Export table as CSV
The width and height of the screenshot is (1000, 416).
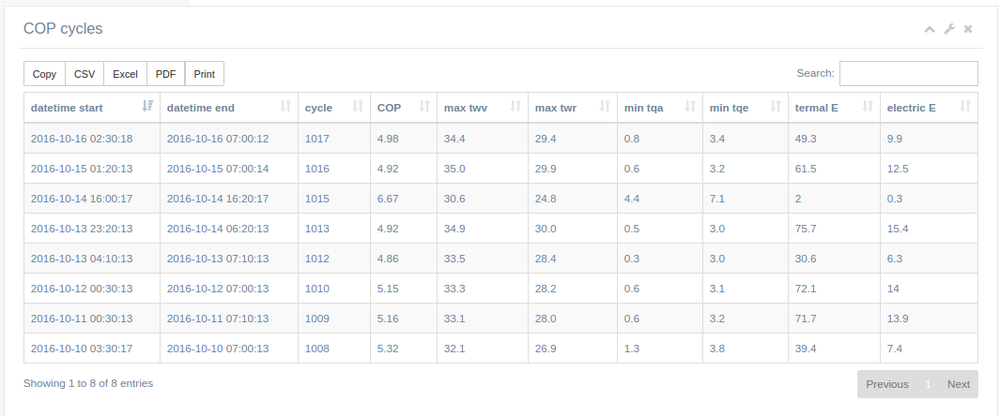pos(84,74)
